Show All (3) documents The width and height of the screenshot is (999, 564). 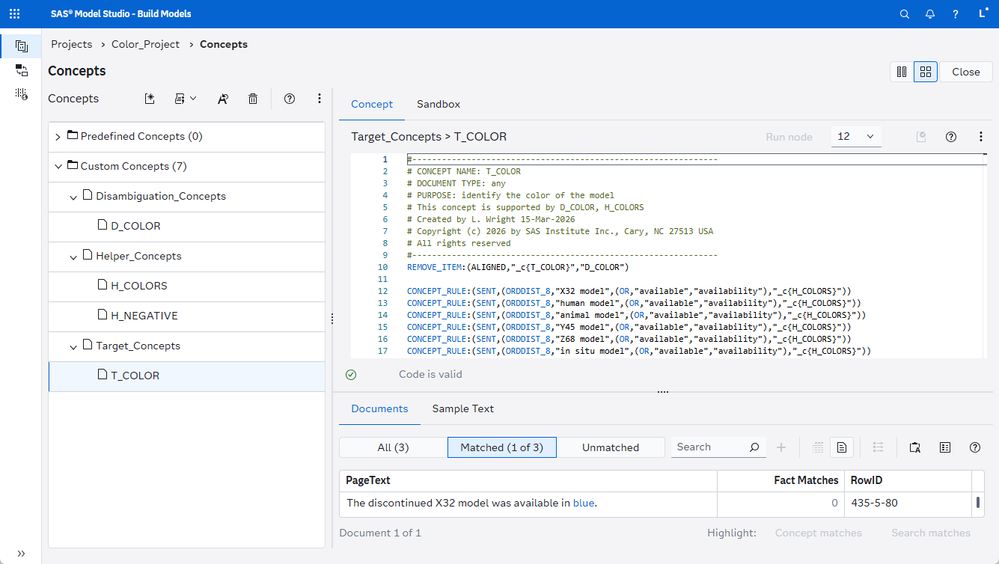click(x=393, y=447)
